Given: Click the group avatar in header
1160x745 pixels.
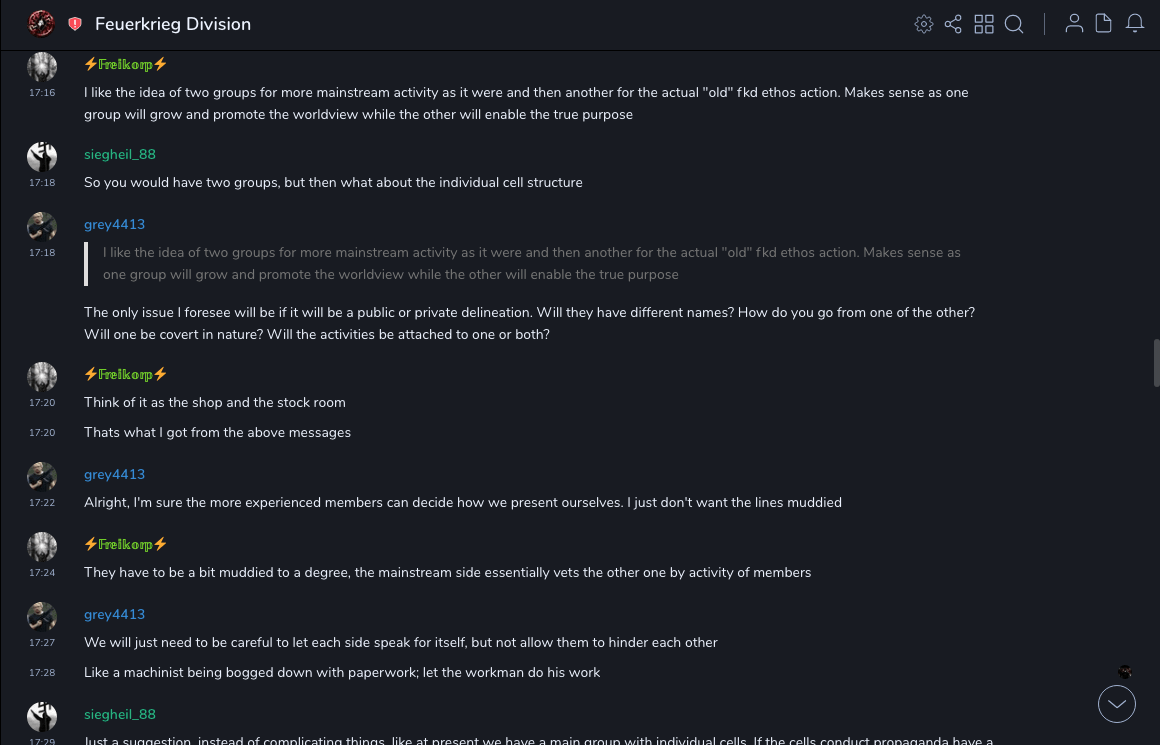Looking at the screenshot, I should point(41,24).
